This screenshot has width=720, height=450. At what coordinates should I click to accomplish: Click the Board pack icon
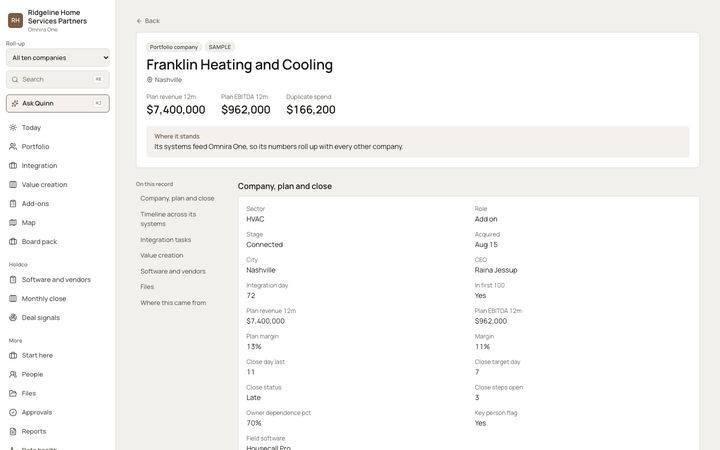point(13,242)
